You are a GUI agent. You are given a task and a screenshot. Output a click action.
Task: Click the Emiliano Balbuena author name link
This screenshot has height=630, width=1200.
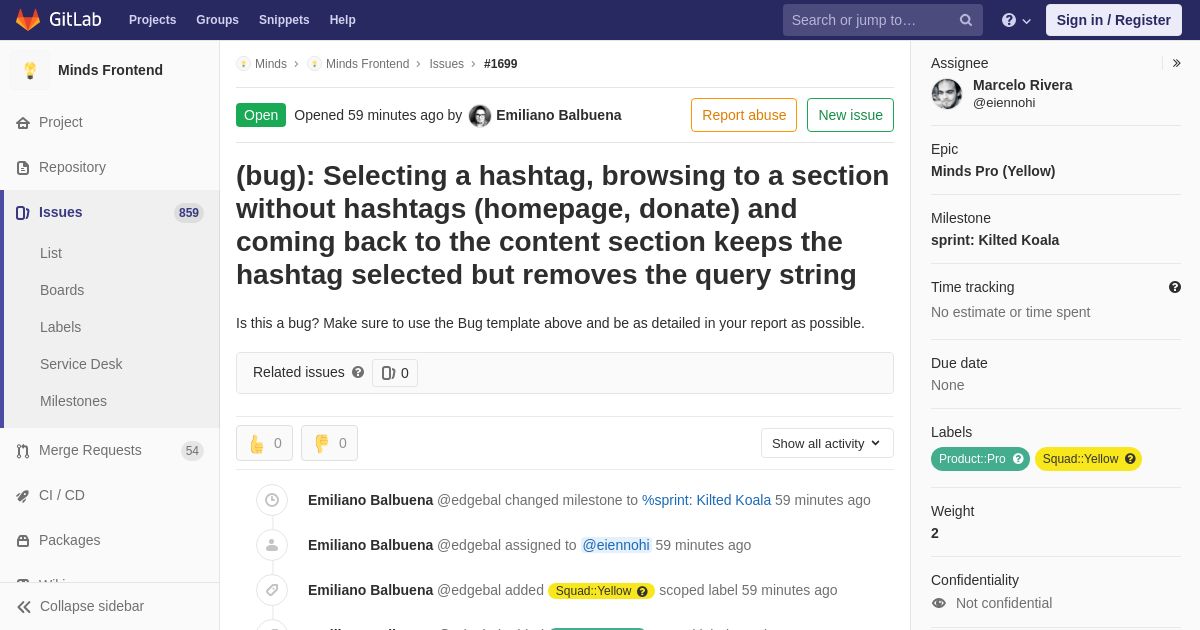point(559,115)
